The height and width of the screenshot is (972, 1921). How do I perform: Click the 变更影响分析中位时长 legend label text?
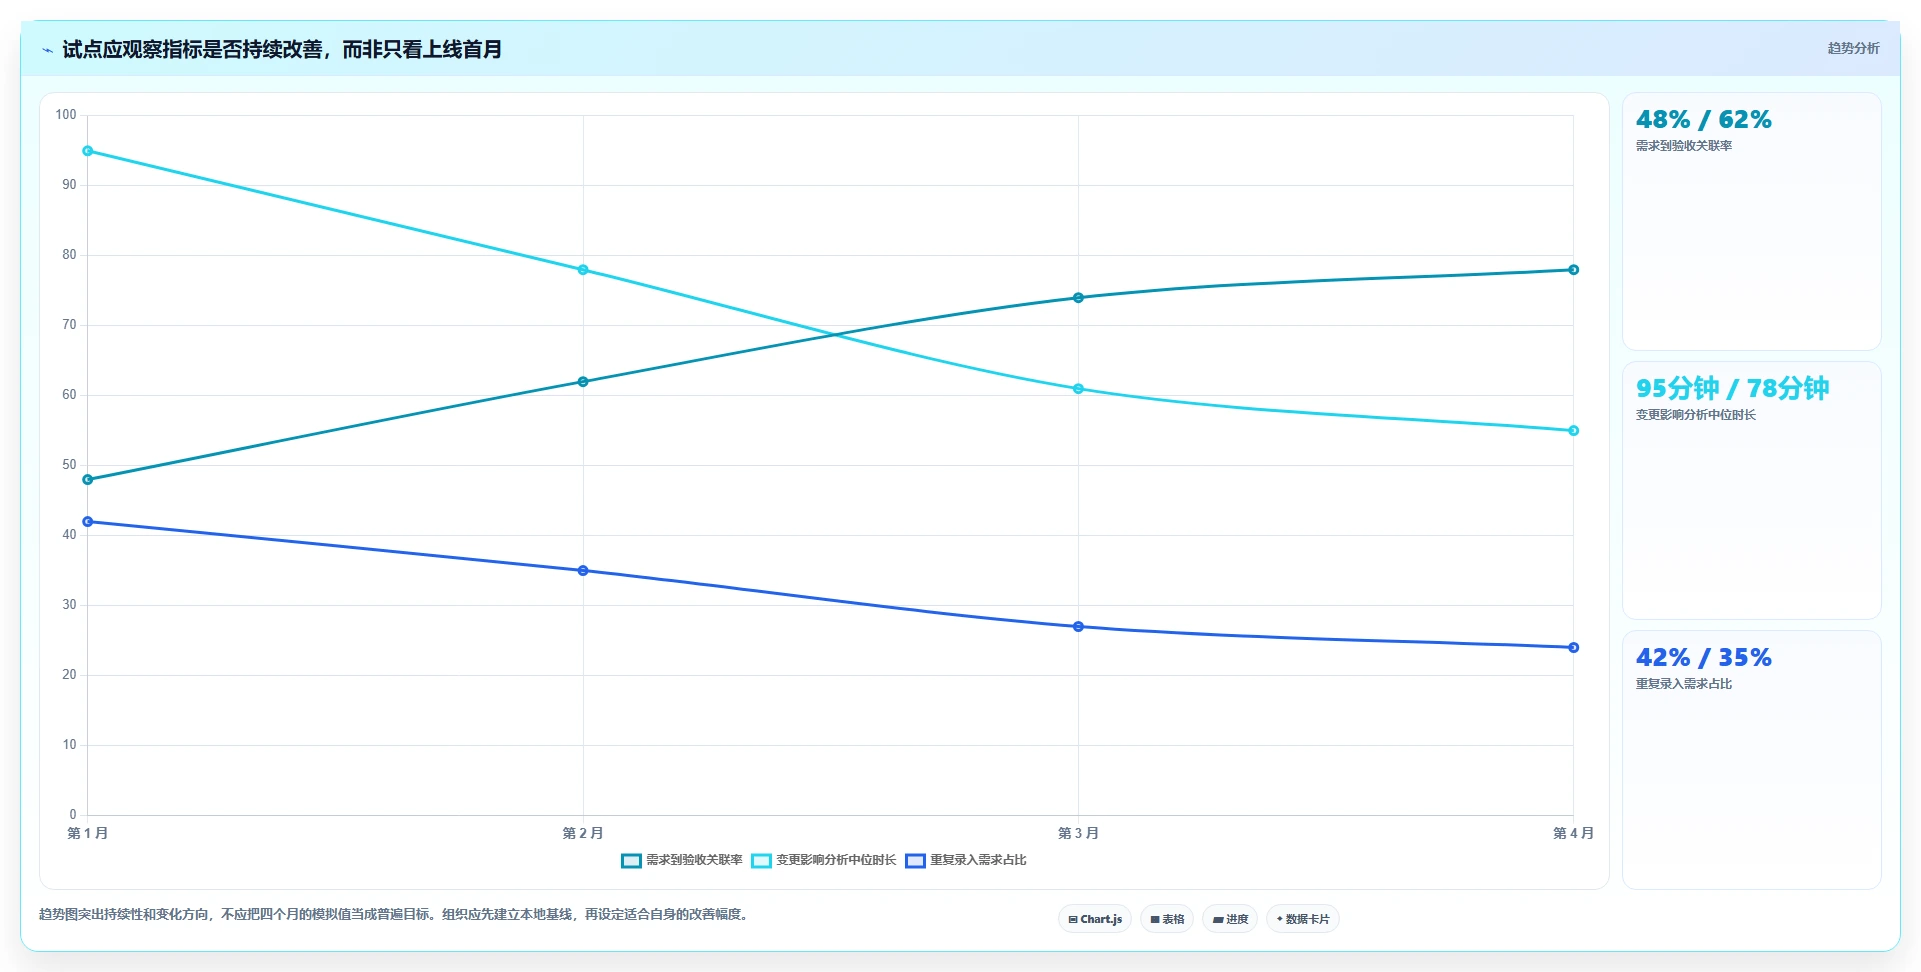click(836, 860)
